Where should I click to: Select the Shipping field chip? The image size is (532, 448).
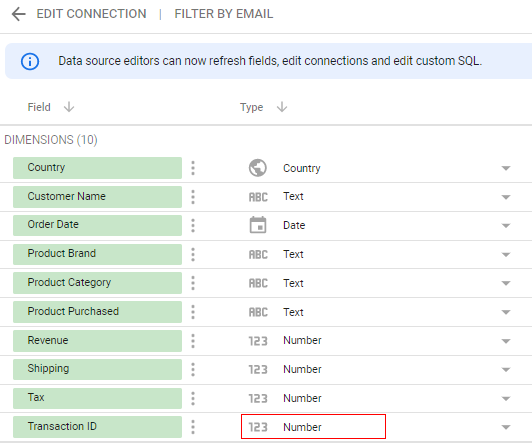point(97,369)
